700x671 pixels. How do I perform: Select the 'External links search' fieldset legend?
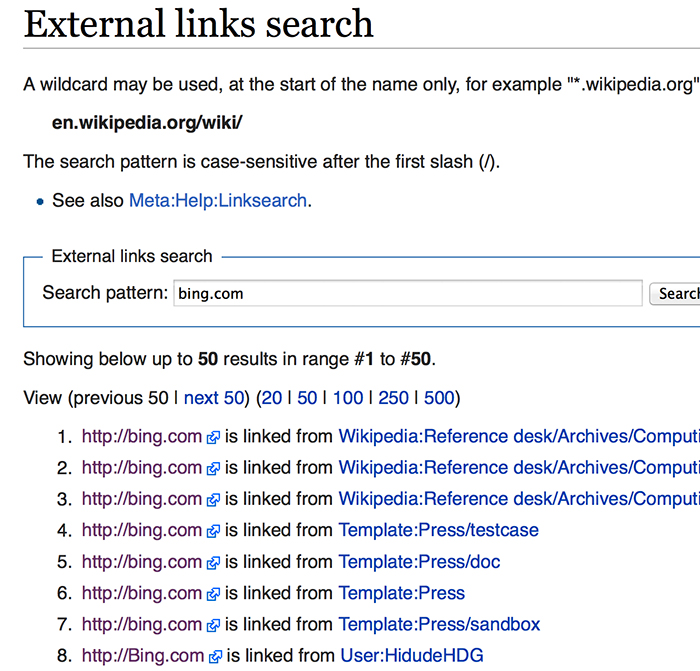tap(132, 256)
